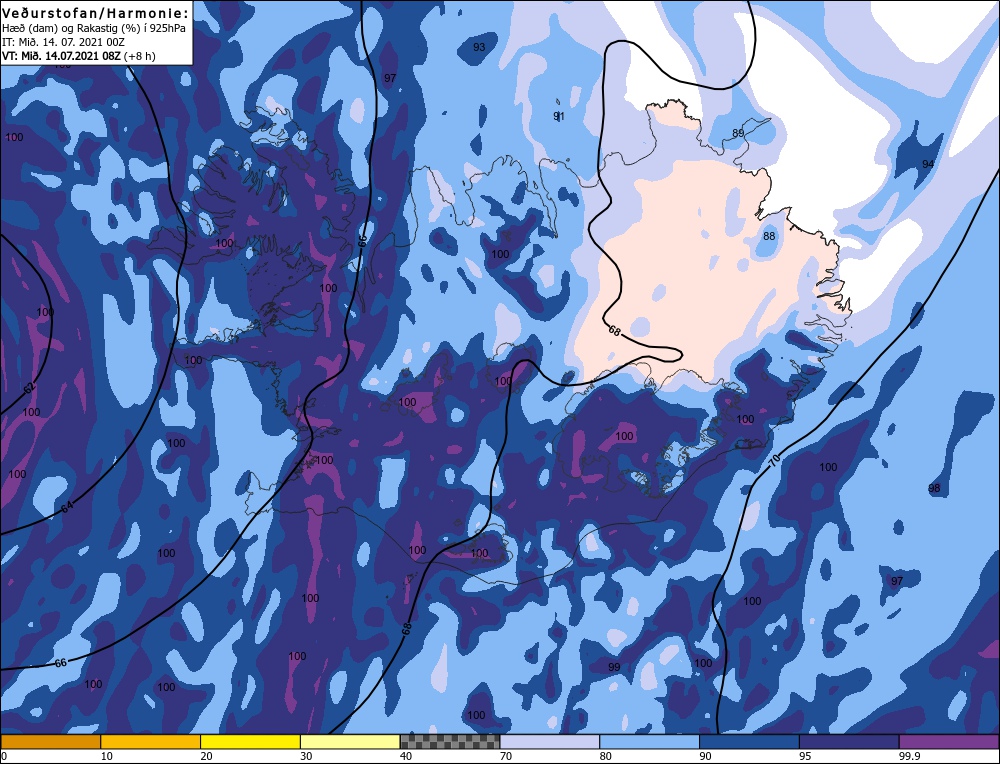Click the '62' height contour label
The image size is (1000, 764).
(x=29, y=388)
